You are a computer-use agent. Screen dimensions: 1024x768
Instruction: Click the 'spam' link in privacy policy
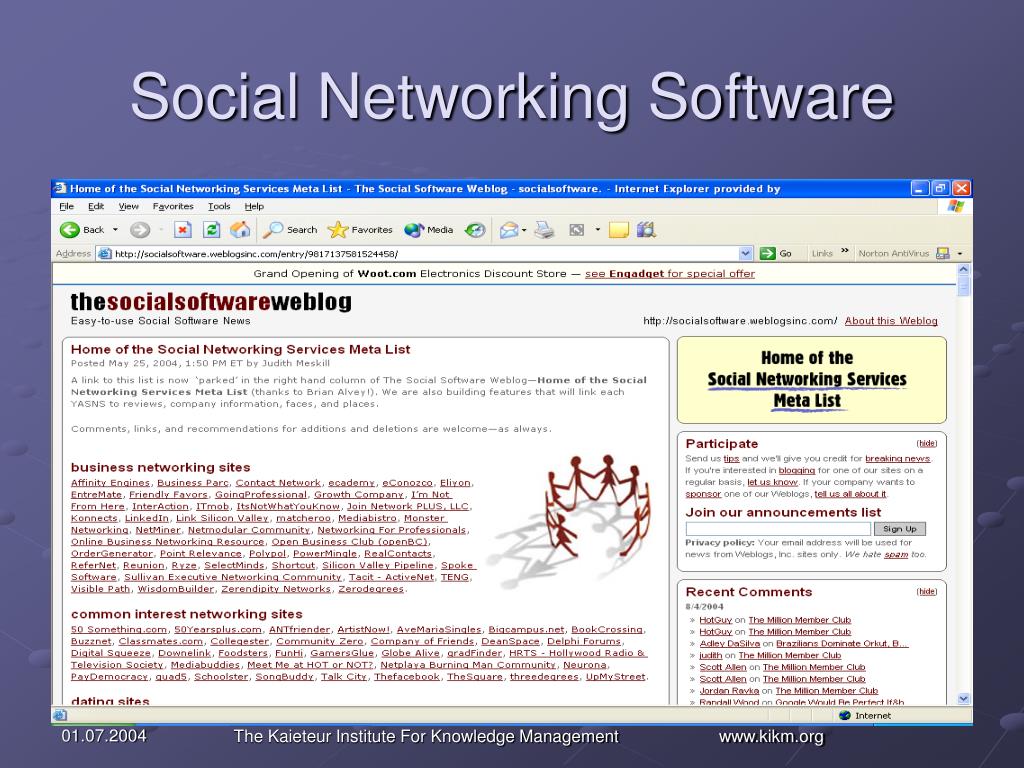(x=896, y=554)
